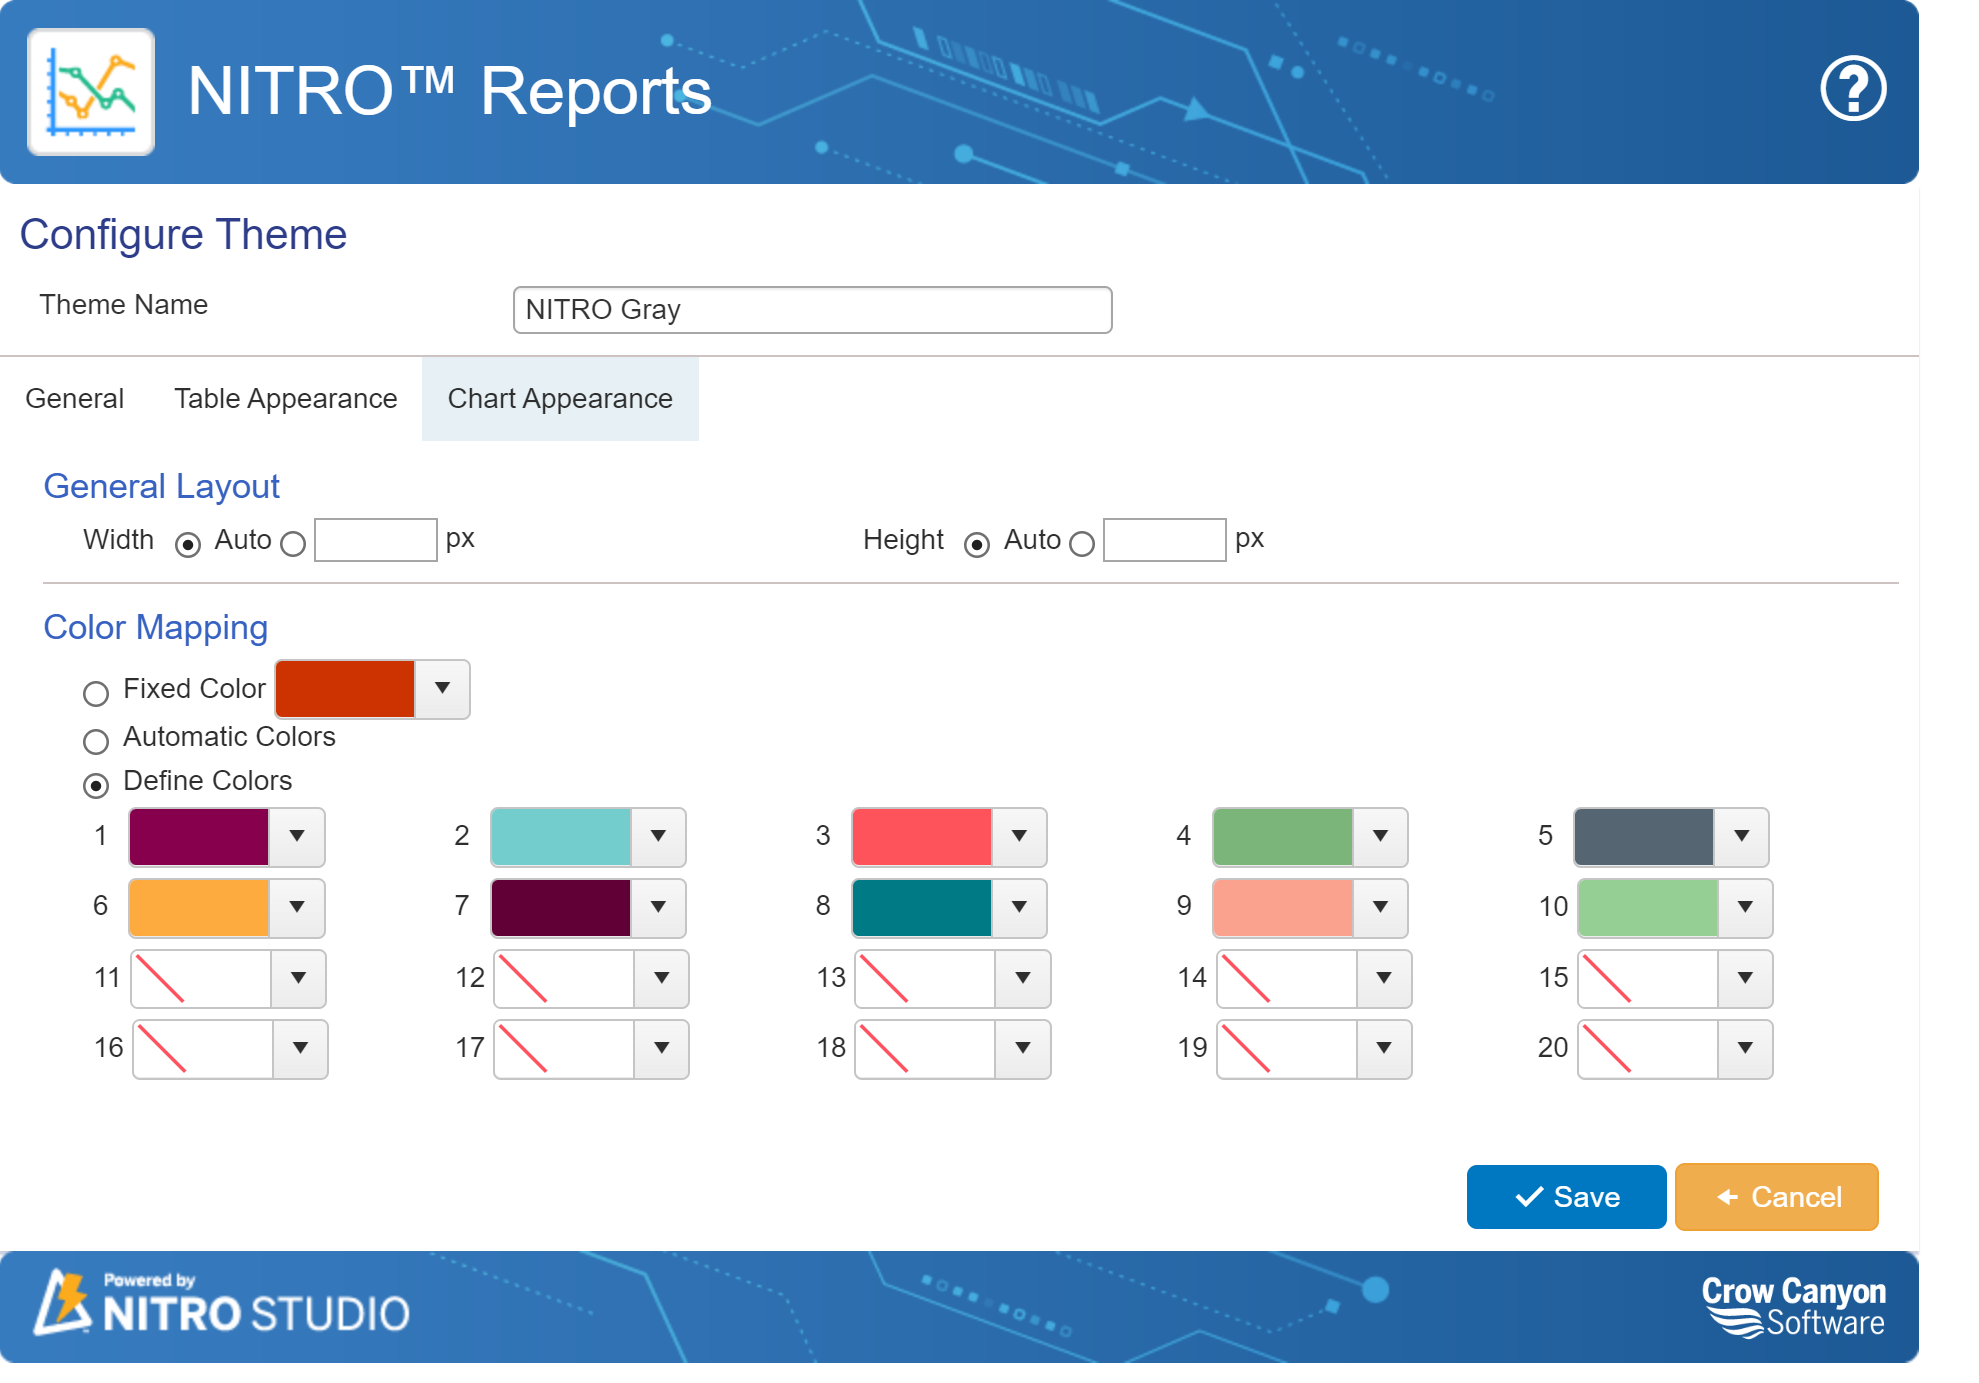
Task: Open the color 18 dropdown arrow
Action: (x=1023, y=1049)
